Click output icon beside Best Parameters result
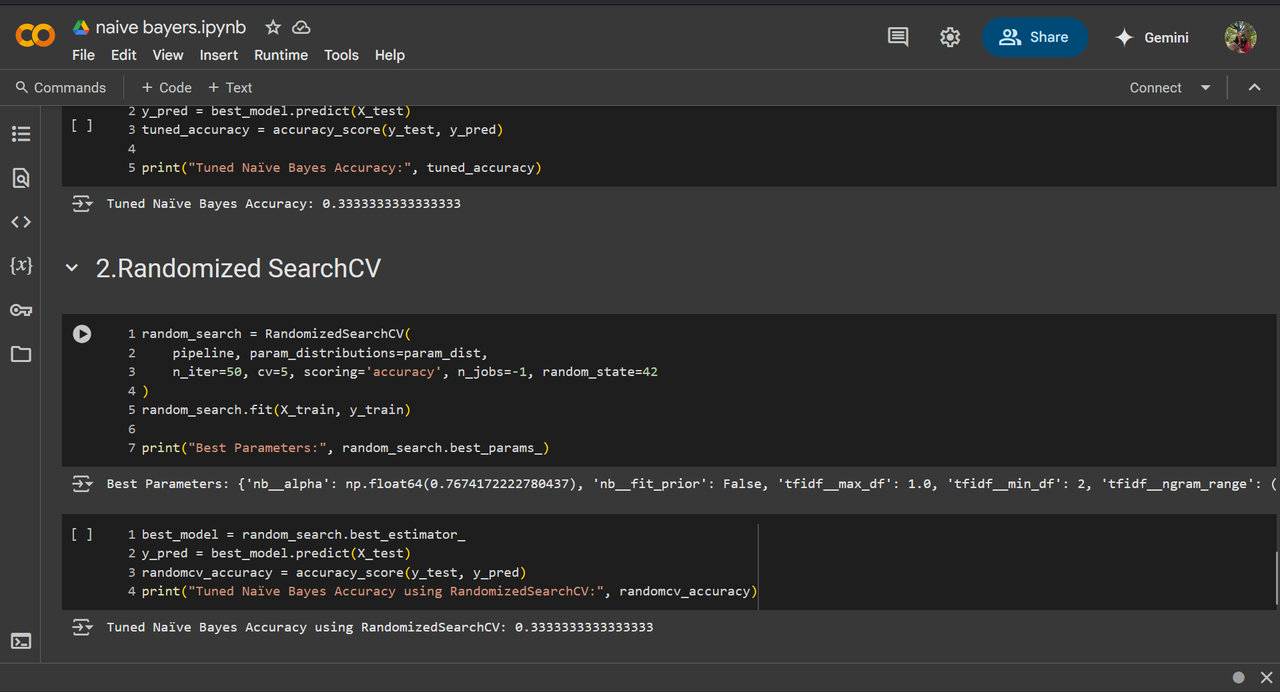This screenshot has width=1280, height=692. tap(83, 484)
